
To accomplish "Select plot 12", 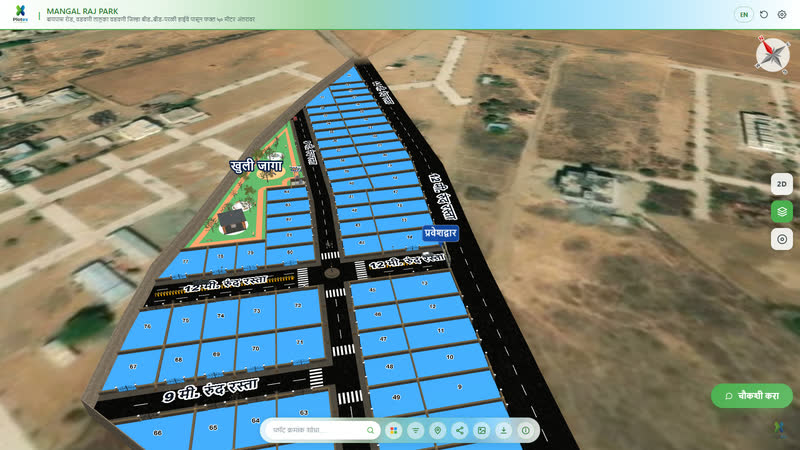I will point(432,307).
